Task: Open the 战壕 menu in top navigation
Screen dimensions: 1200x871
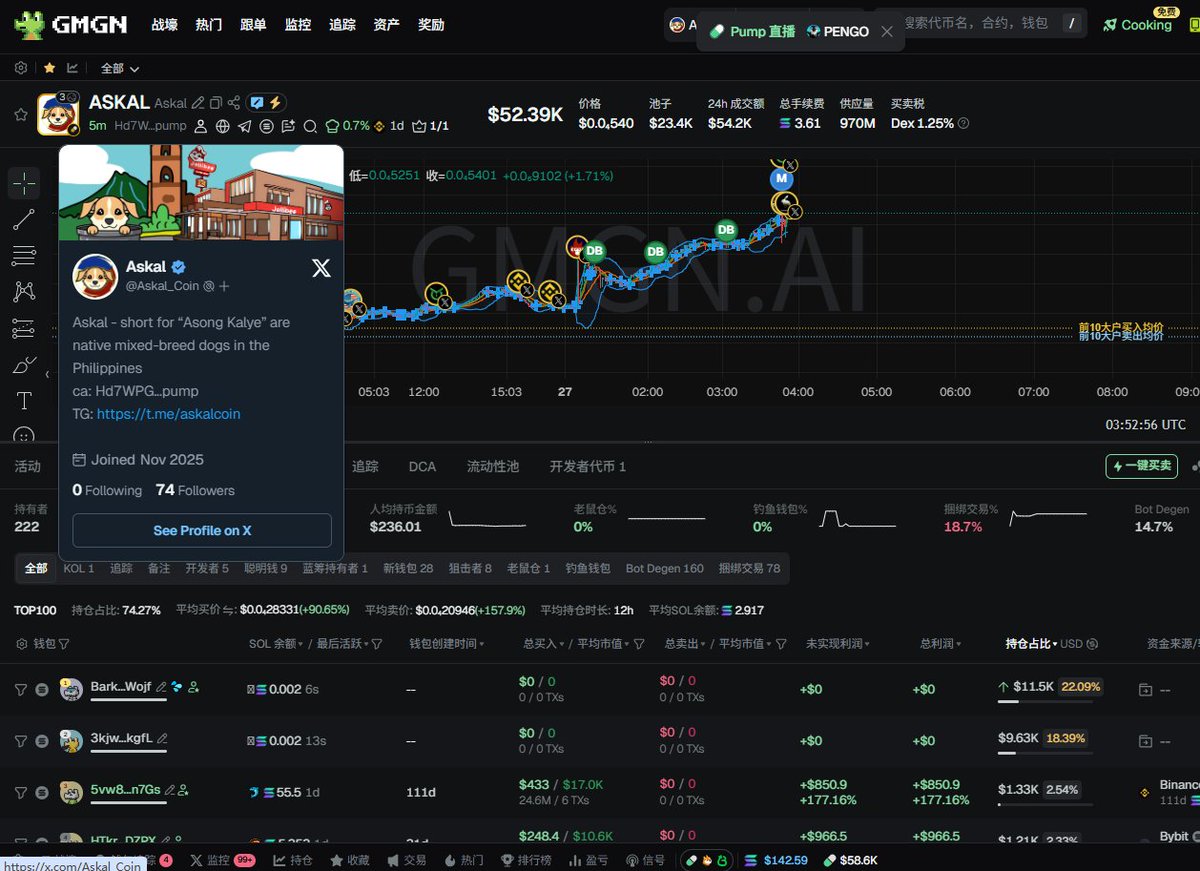Action: [164, 25]
